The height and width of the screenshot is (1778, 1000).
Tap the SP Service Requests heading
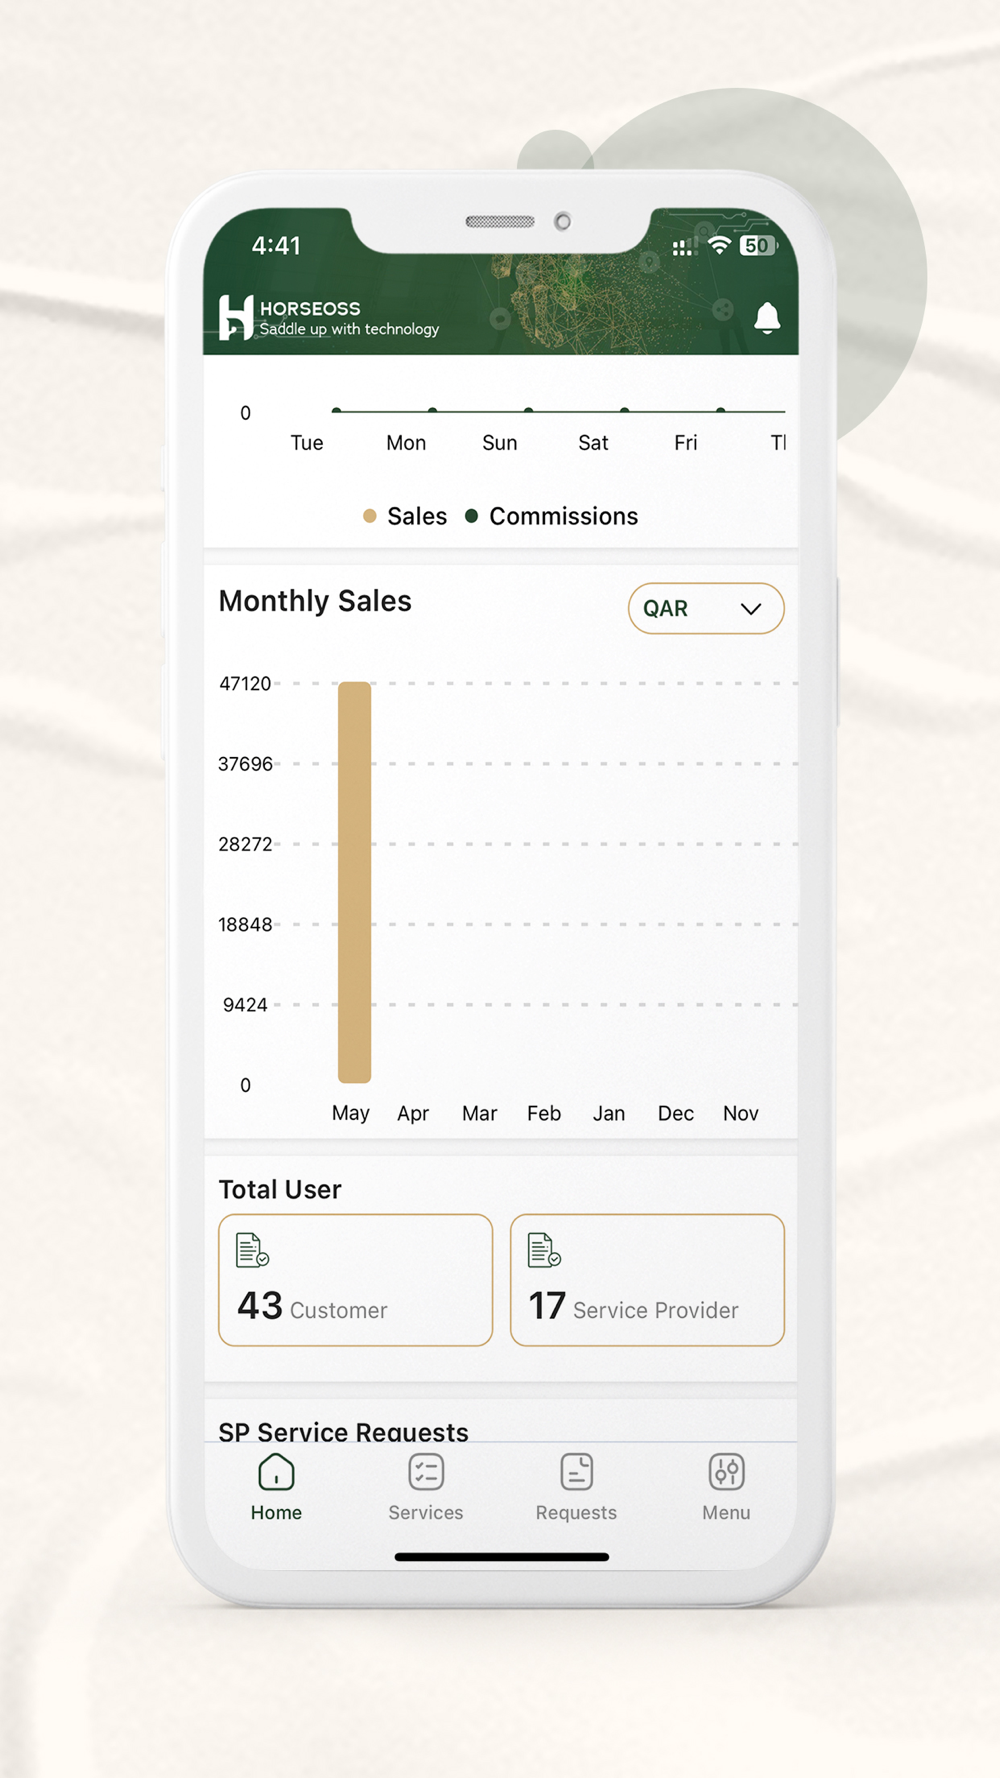(343, 1431)
